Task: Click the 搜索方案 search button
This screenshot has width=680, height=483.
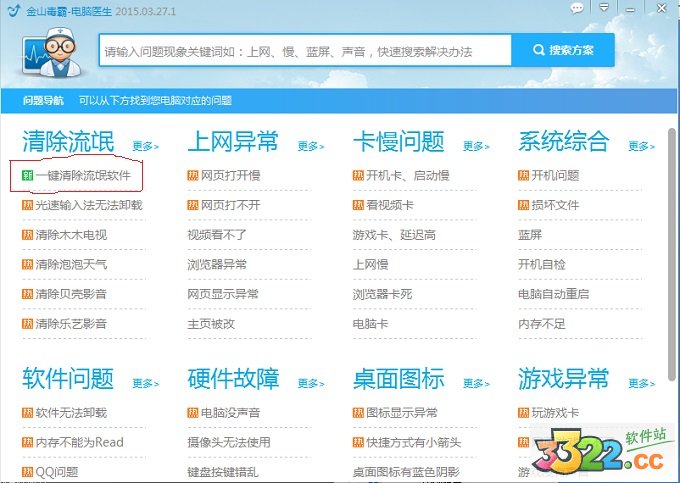Action: (563, 50)
